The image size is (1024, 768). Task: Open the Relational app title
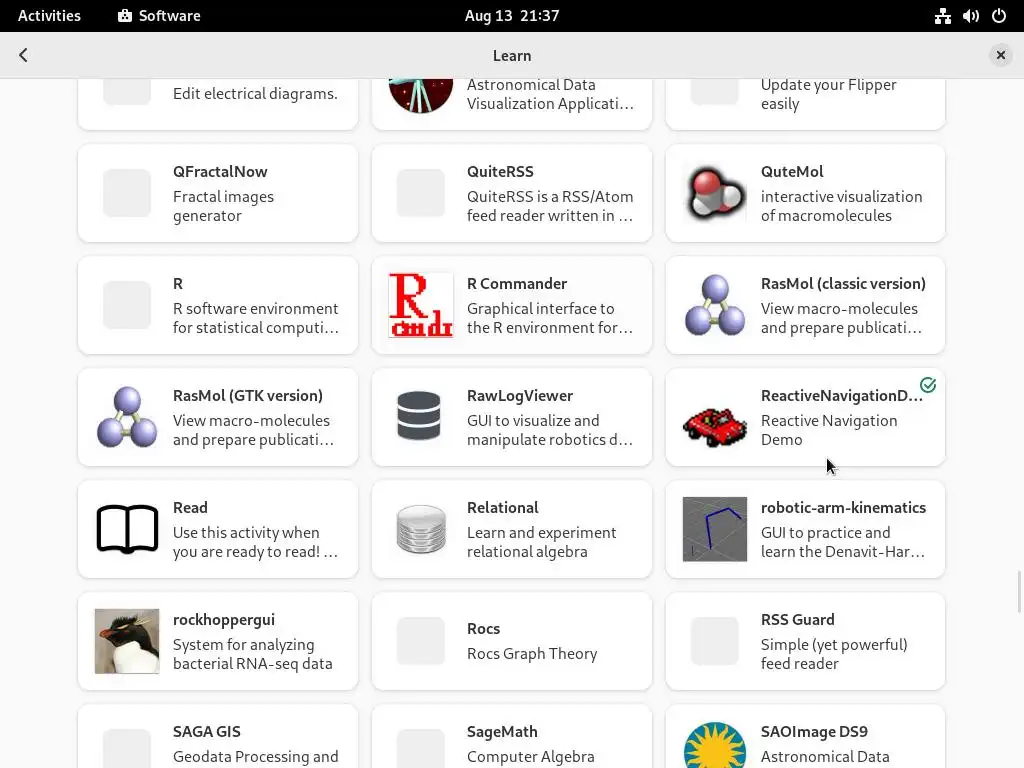point(503,507)
